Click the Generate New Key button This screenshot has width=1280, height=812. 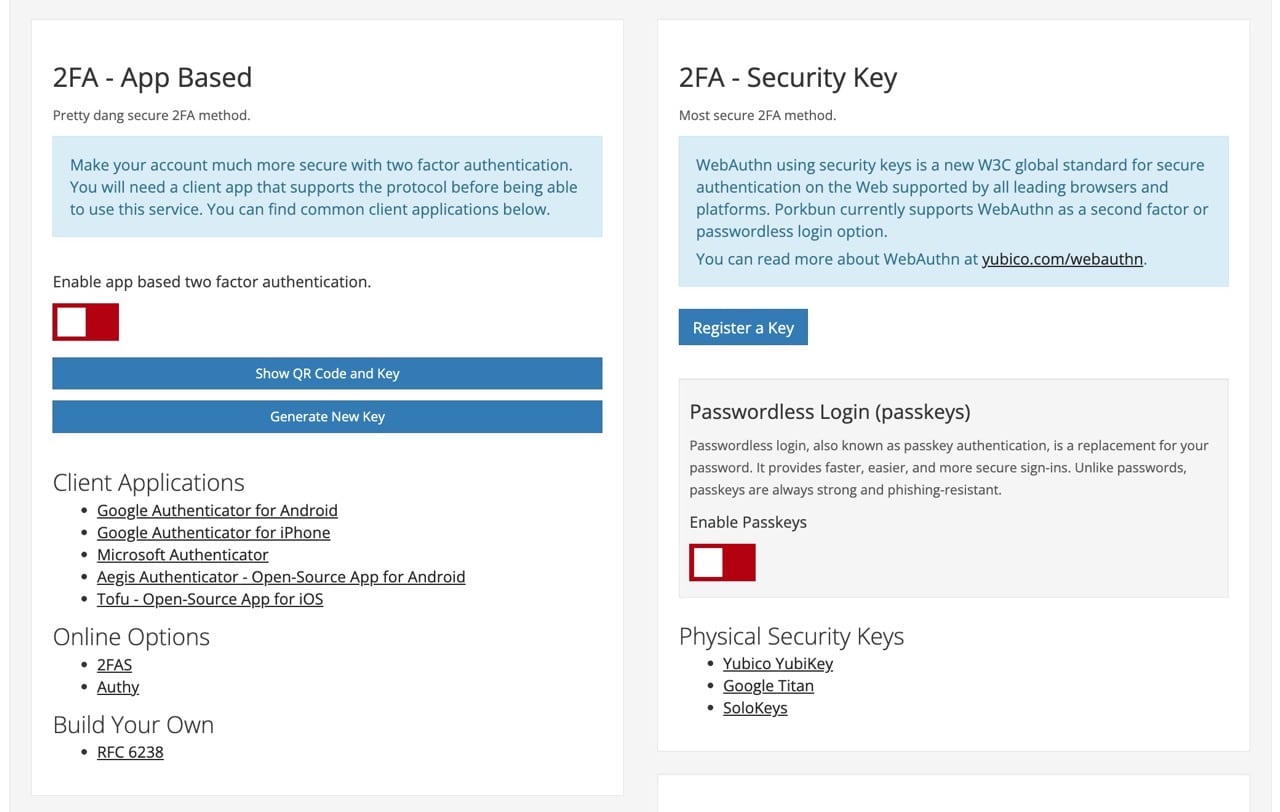click(327, 417)
